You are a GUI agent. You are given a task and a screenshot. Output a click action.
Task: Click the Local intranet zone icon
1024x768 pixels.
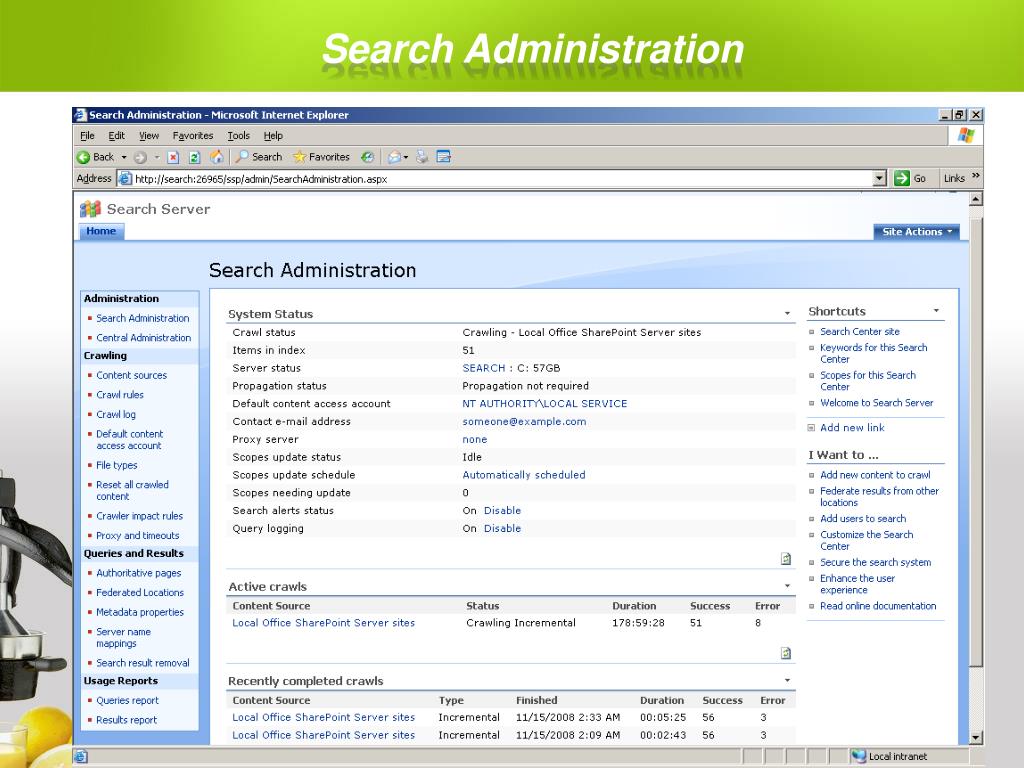point(858,756)
